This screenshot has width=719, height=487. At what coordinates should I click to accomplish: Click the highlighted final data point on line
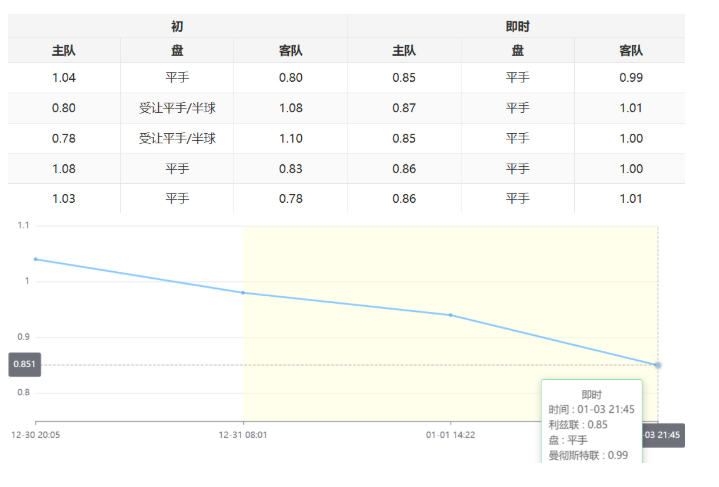(658, 365)
